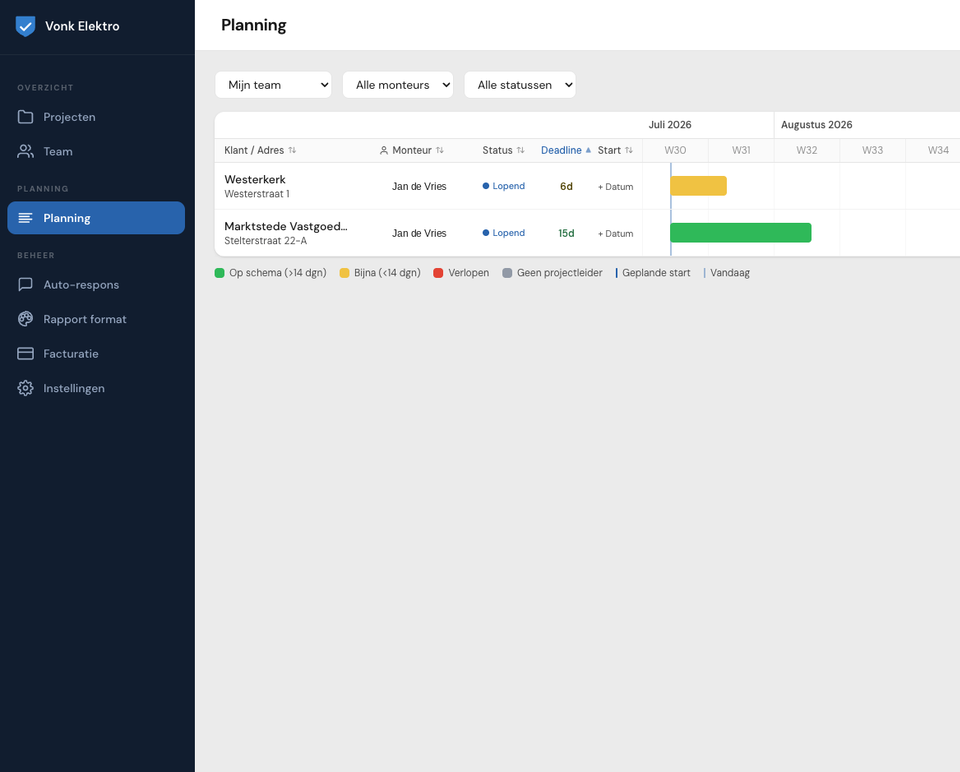Click the yellow Westerkerk timeline bar
960x772 pixels.
tap(699, 186)
